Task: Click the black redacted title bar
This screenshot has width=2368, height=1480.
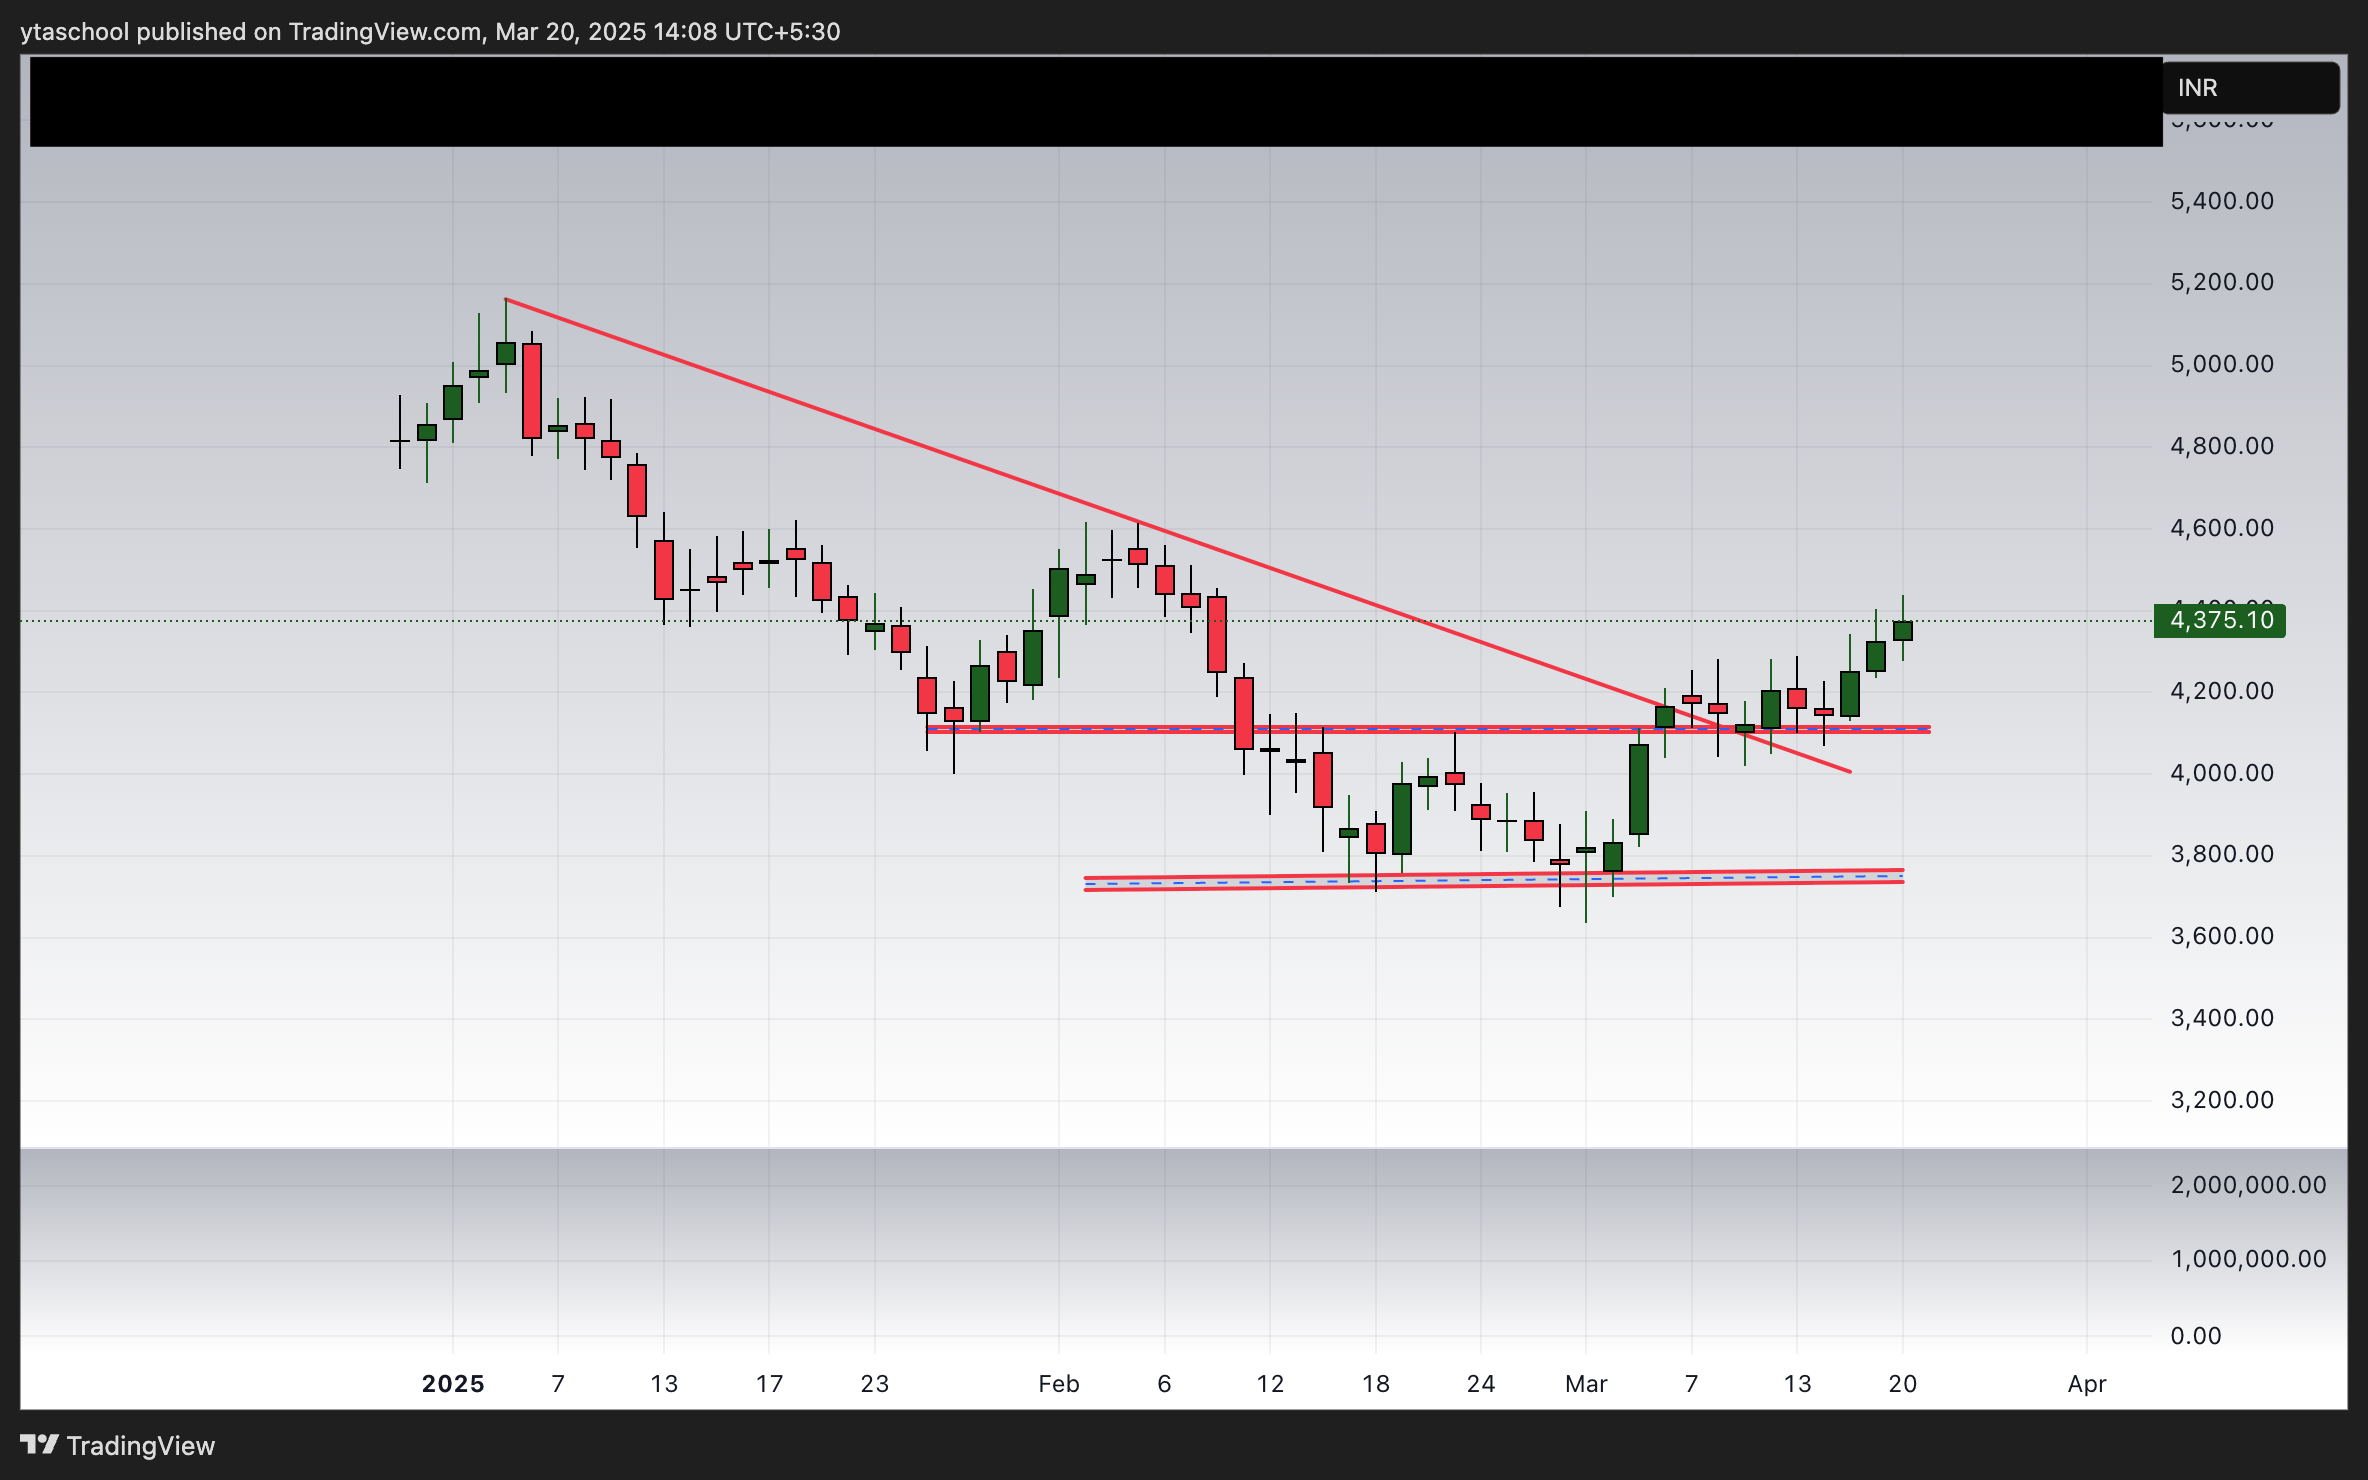Action: click(1095, 102)
